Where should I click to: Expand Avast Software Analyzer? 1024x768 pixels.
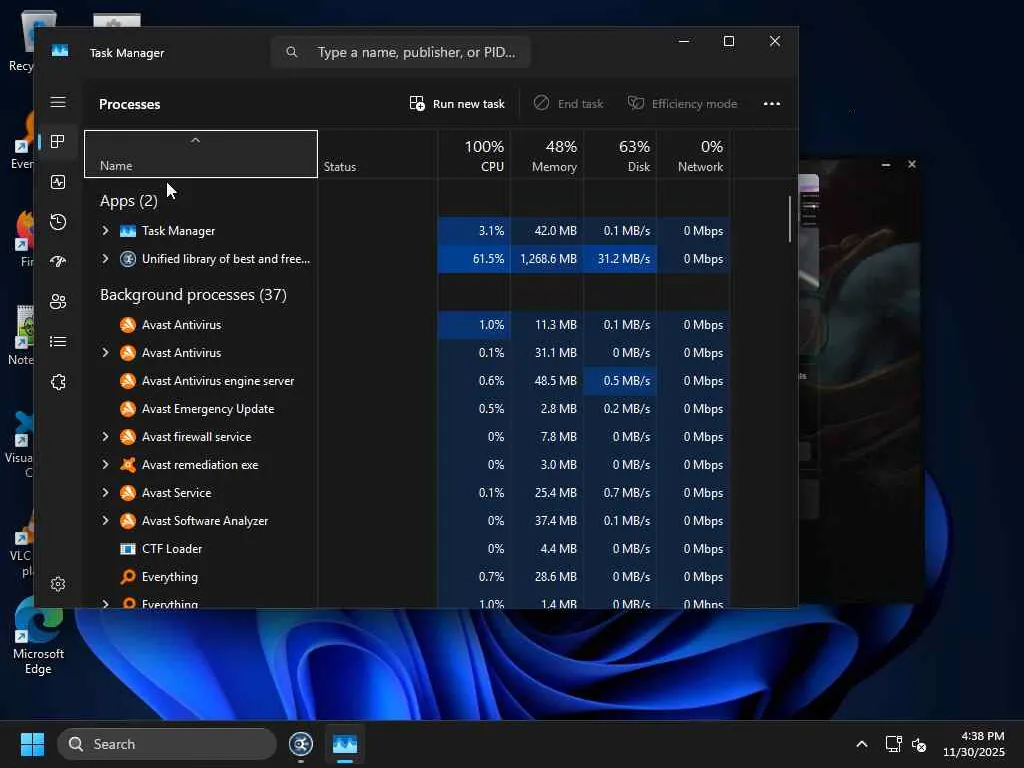(x=105, y=520)
